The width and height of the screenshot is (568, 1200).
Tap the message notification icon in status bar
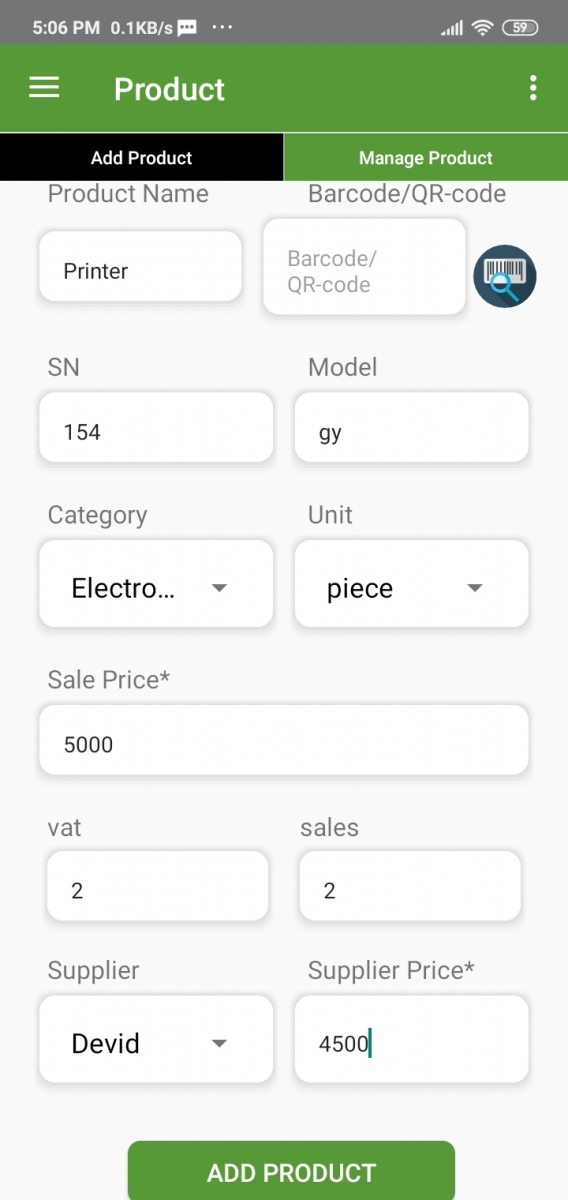point(187,28)
